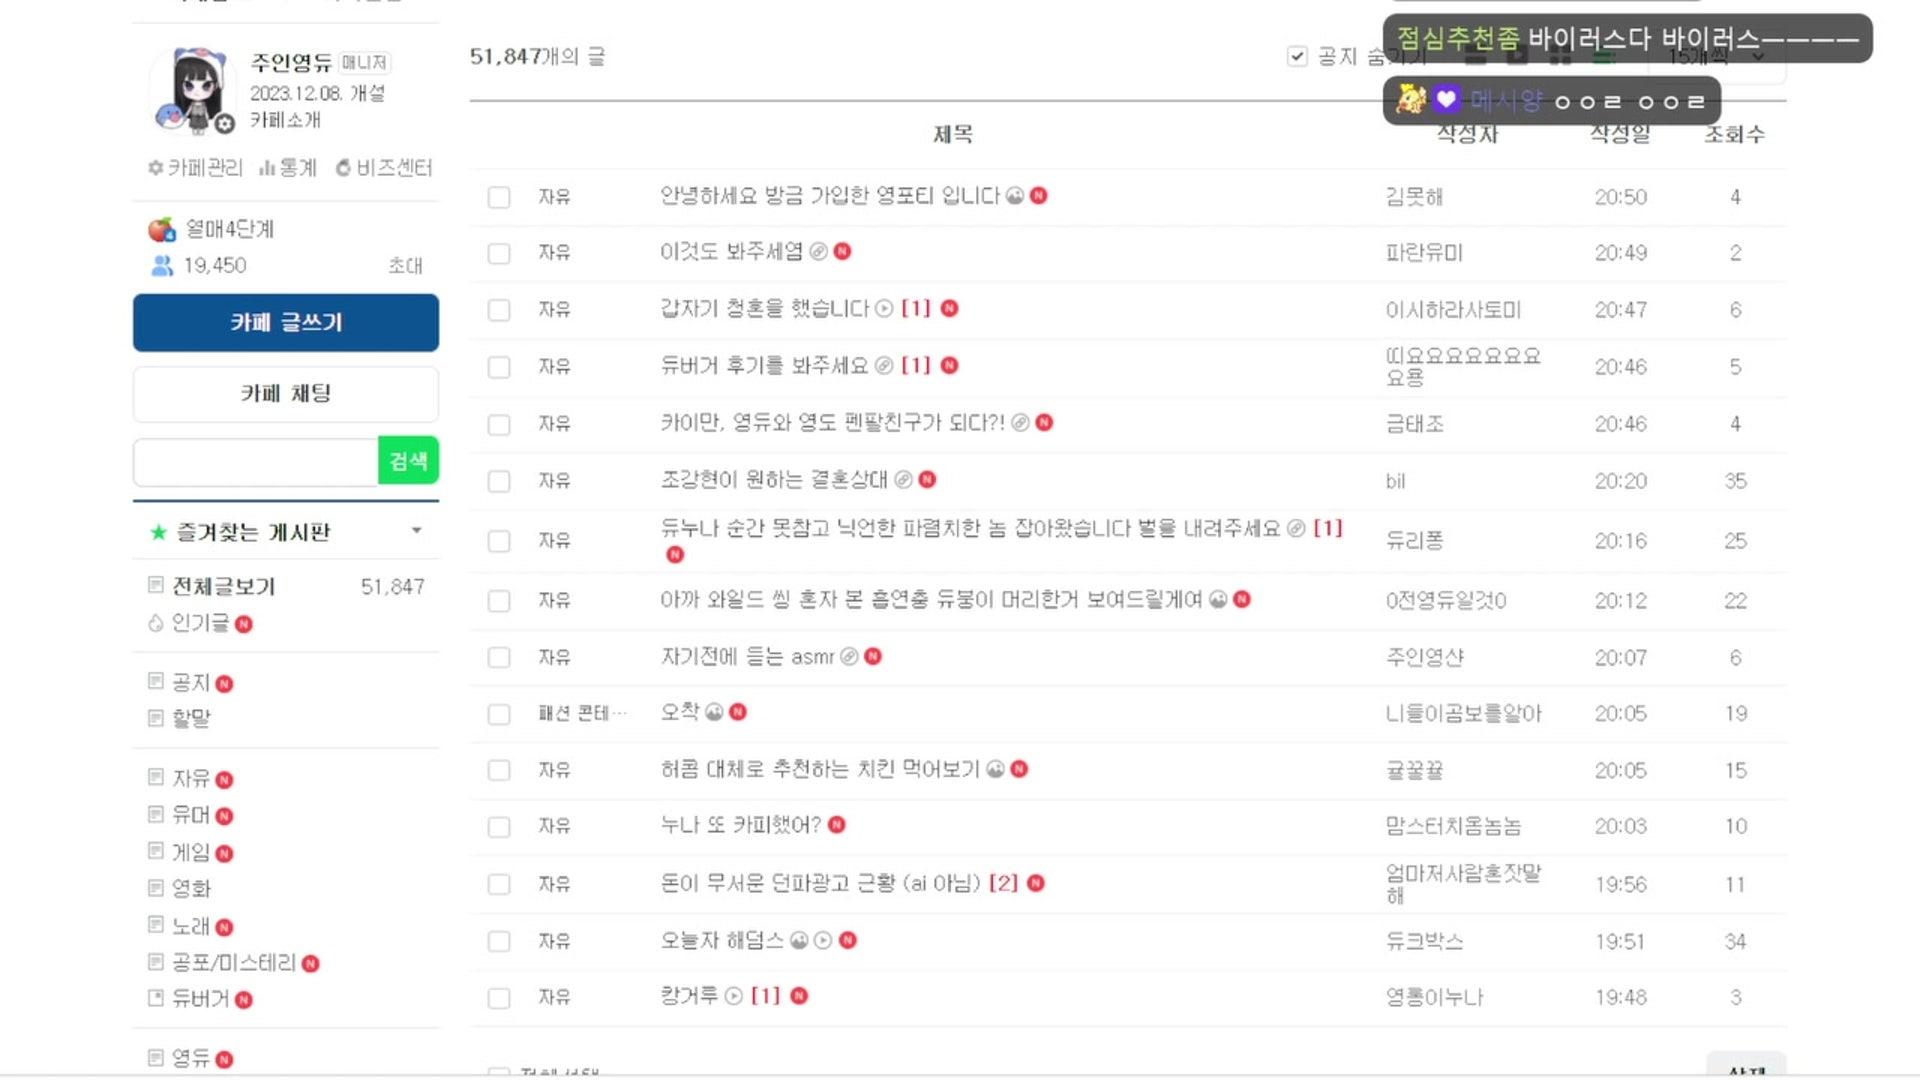Focus the cafe search input field

[x=256, y=462]
